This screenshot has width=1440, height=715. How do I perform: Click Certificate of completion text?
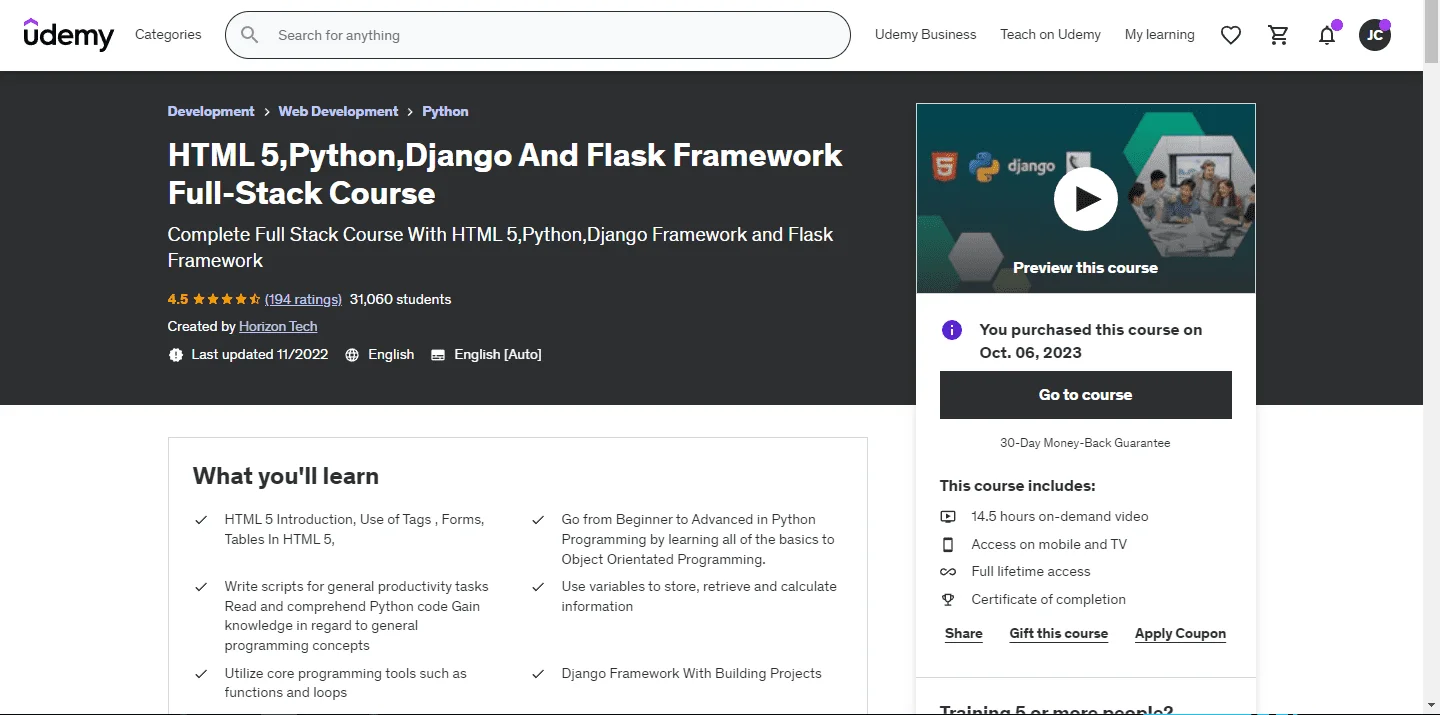(1048, 600)
